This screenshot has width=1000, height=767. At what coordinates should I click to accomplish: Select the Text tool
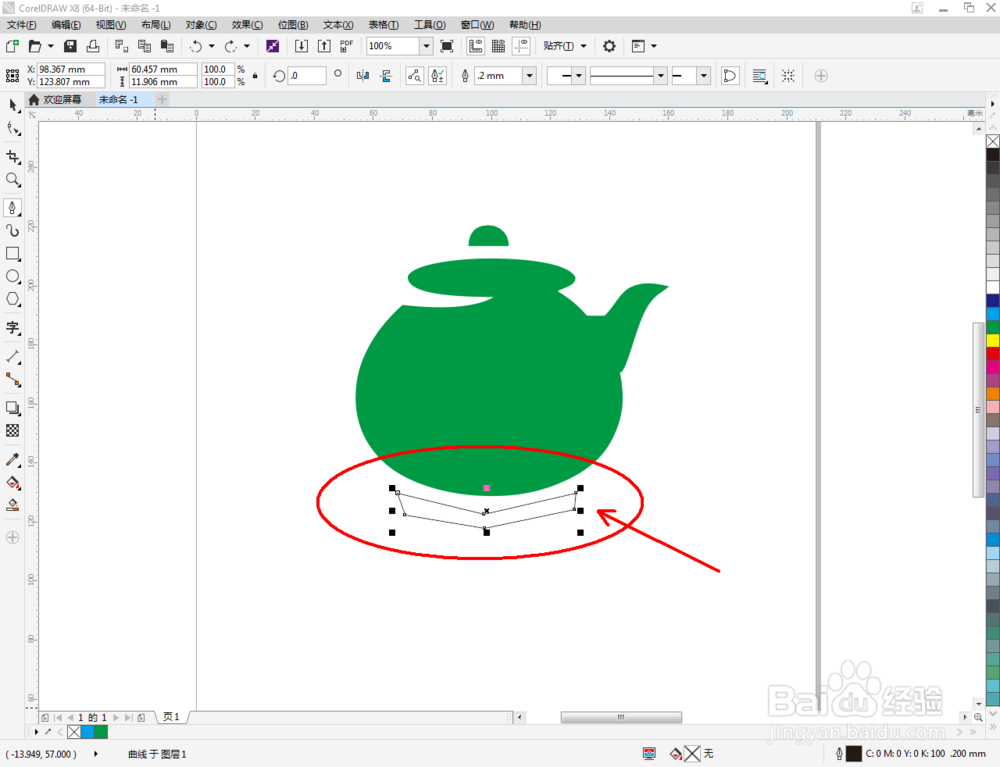click(13, 328)
